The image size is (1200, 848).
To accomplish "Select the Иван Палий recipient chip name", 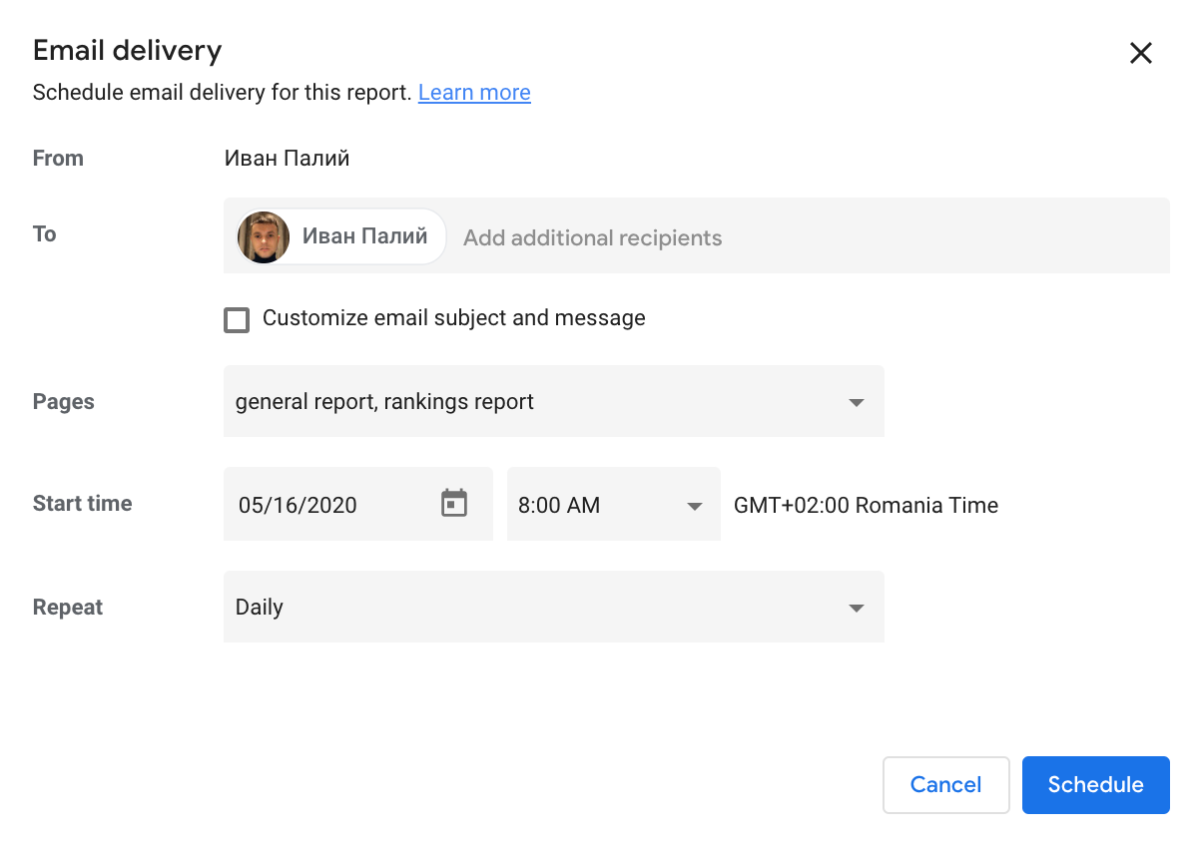I will click(365, 236).
